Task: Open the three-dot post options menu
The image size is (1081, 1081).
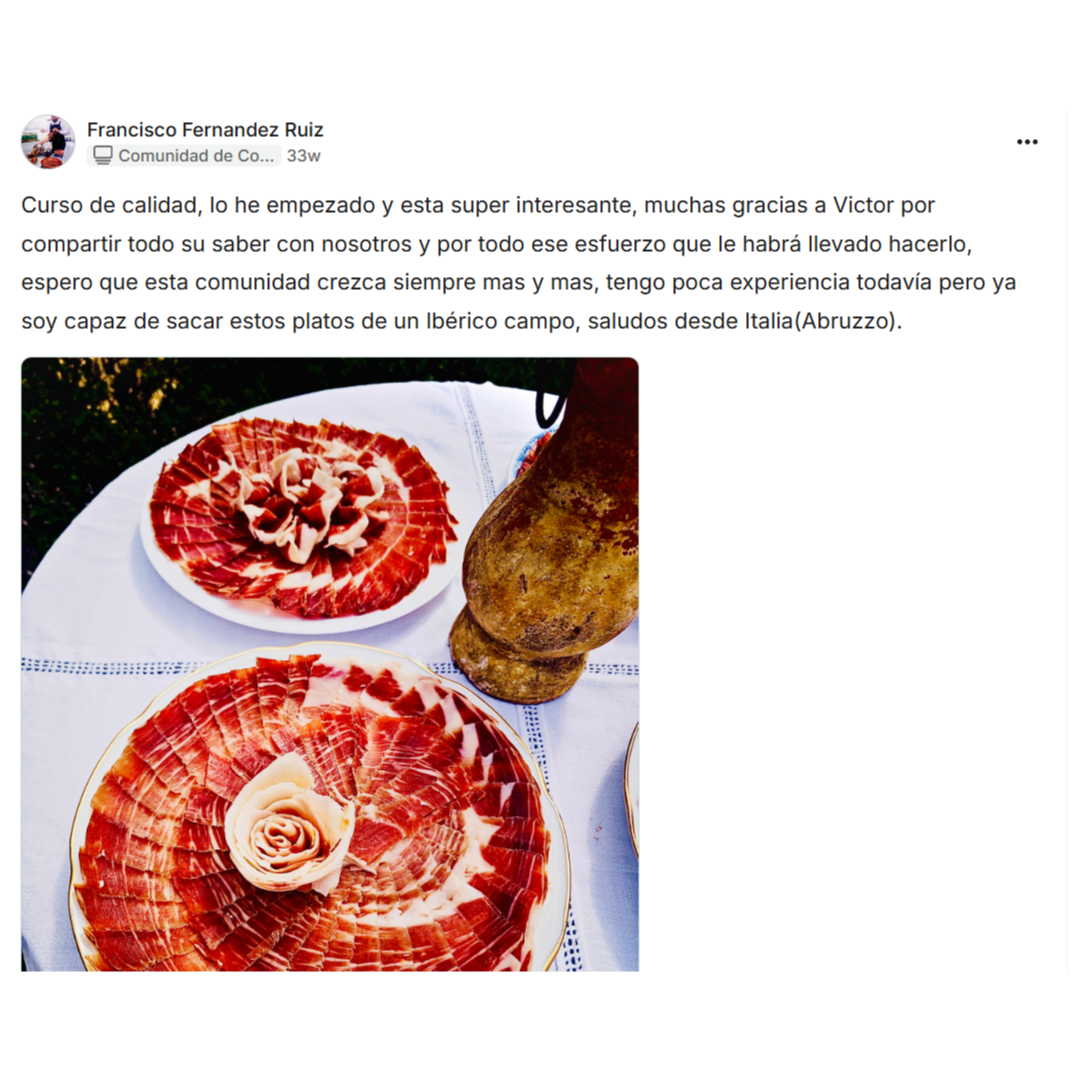Action: 1027,142
